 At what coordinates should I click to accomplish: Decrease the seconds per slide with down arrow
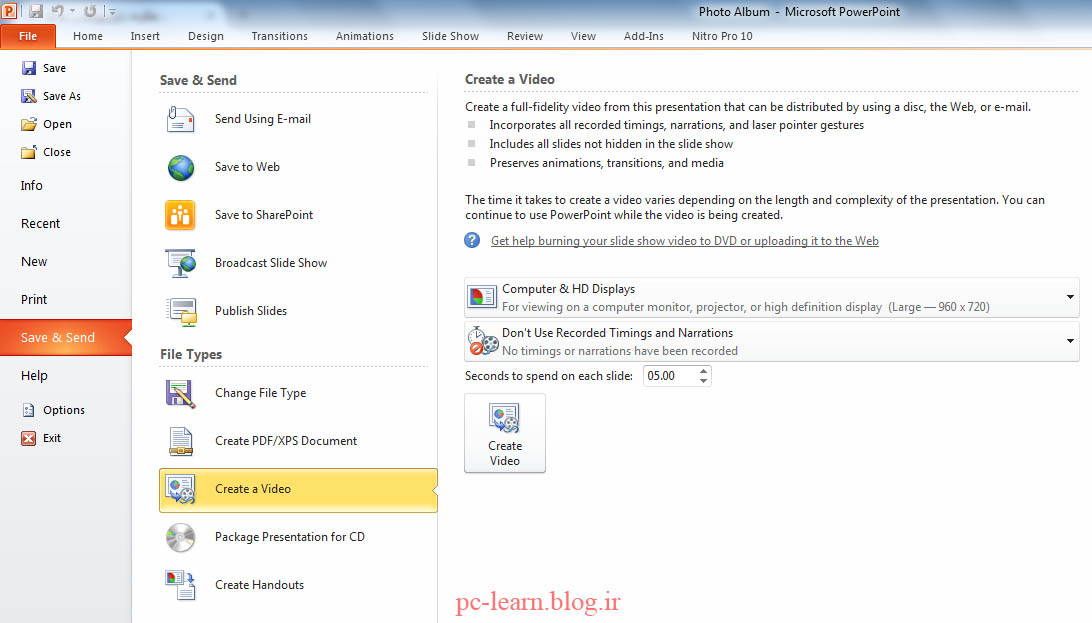click(x=704, y=381)
